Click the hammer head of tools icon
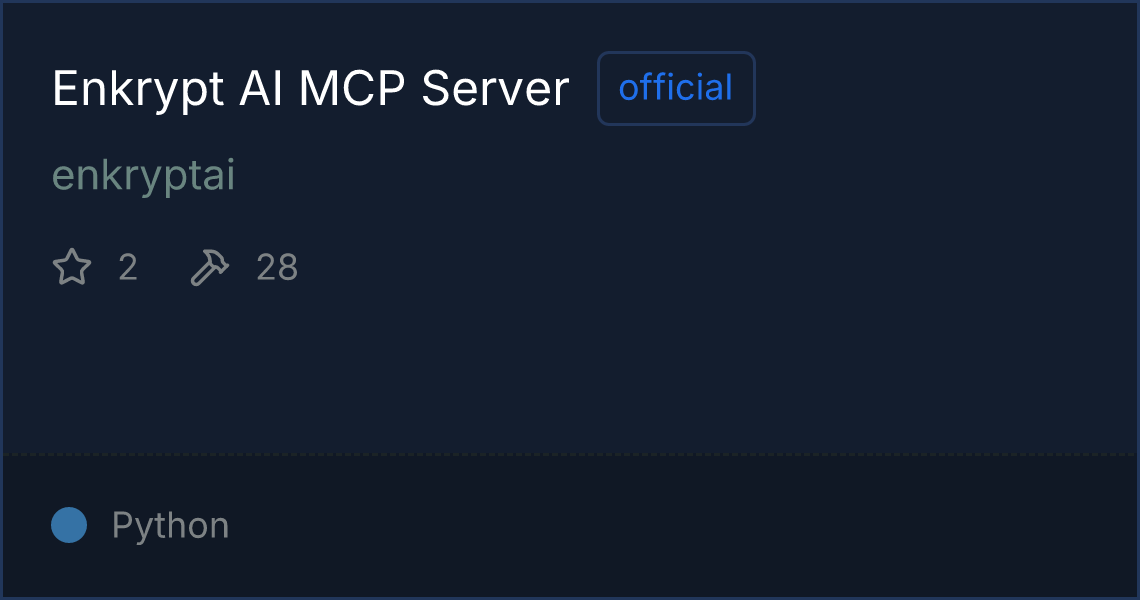1140x600 pixels. 216,260
